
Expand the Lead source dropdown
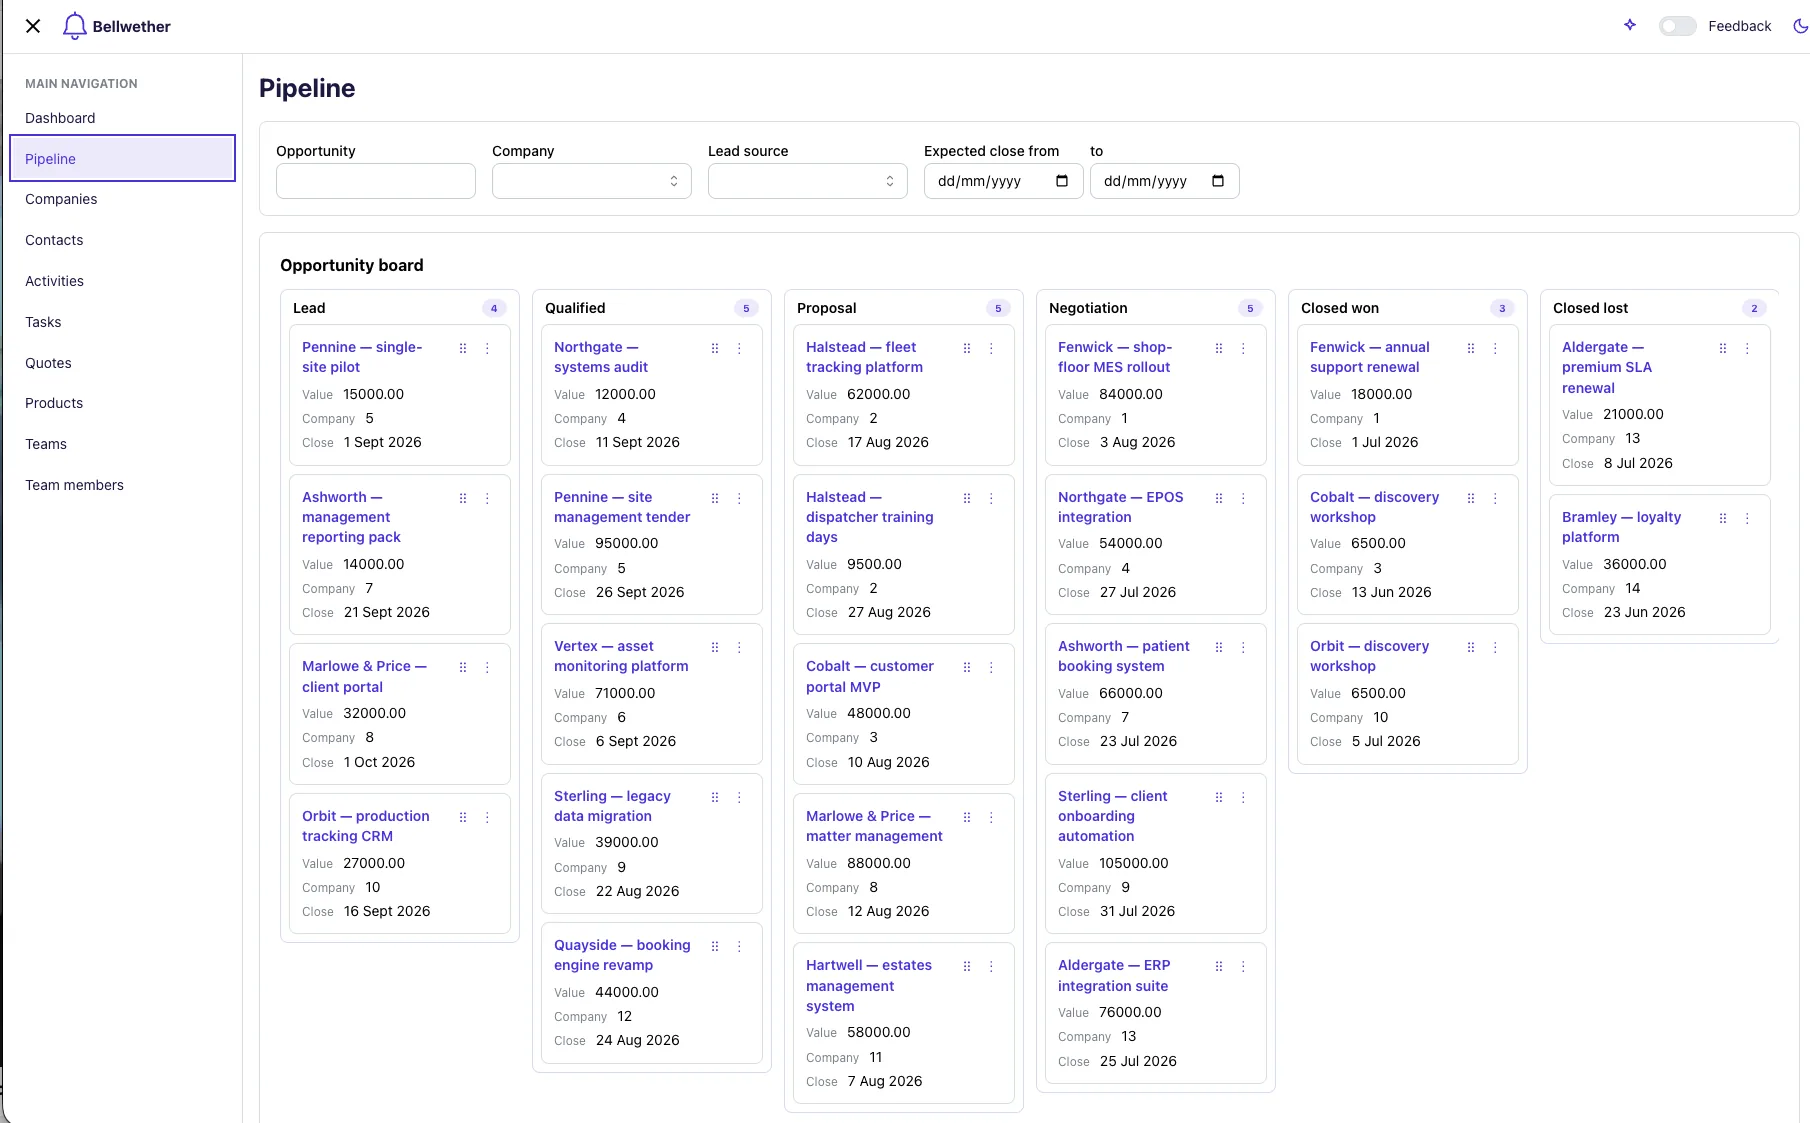pos(808,181)
